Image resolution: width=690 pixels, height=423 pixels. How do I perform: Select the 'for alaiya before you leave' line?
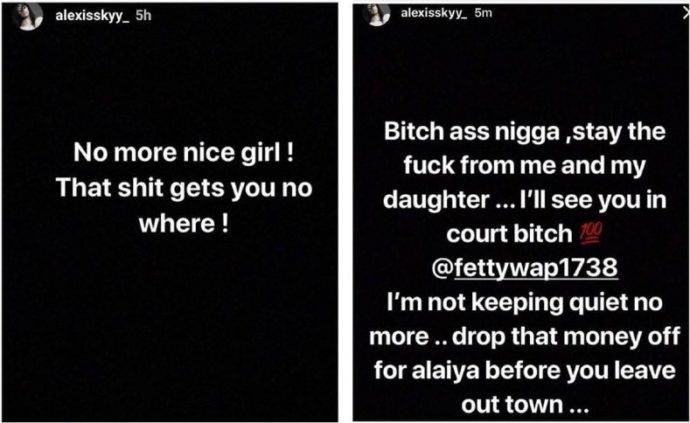pos(525,371)
